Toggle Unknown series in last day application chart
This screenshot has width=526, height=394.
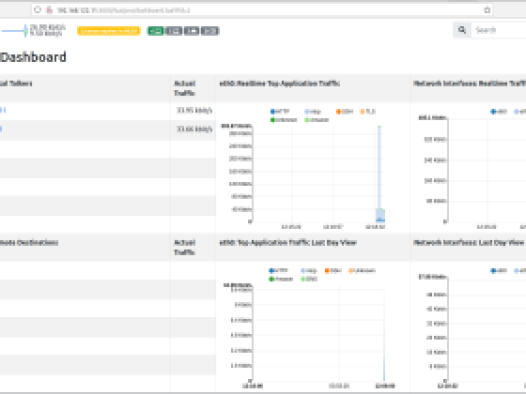point(362,271)
